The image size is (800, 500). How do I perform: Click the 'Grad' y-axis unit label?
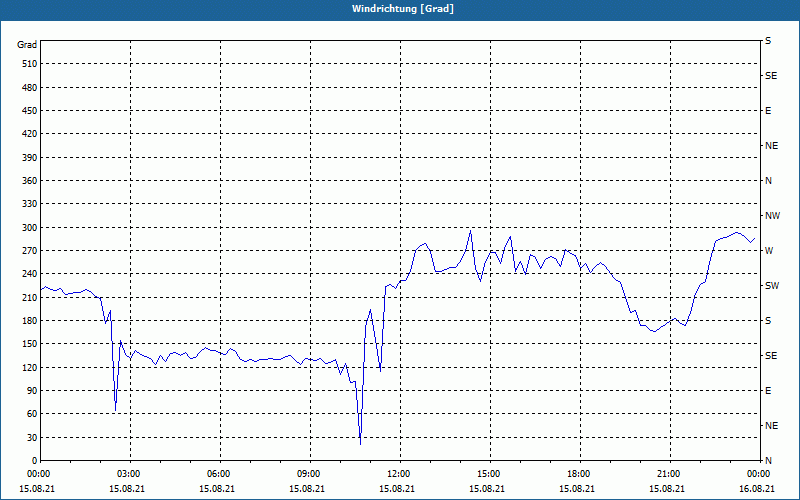27,45
